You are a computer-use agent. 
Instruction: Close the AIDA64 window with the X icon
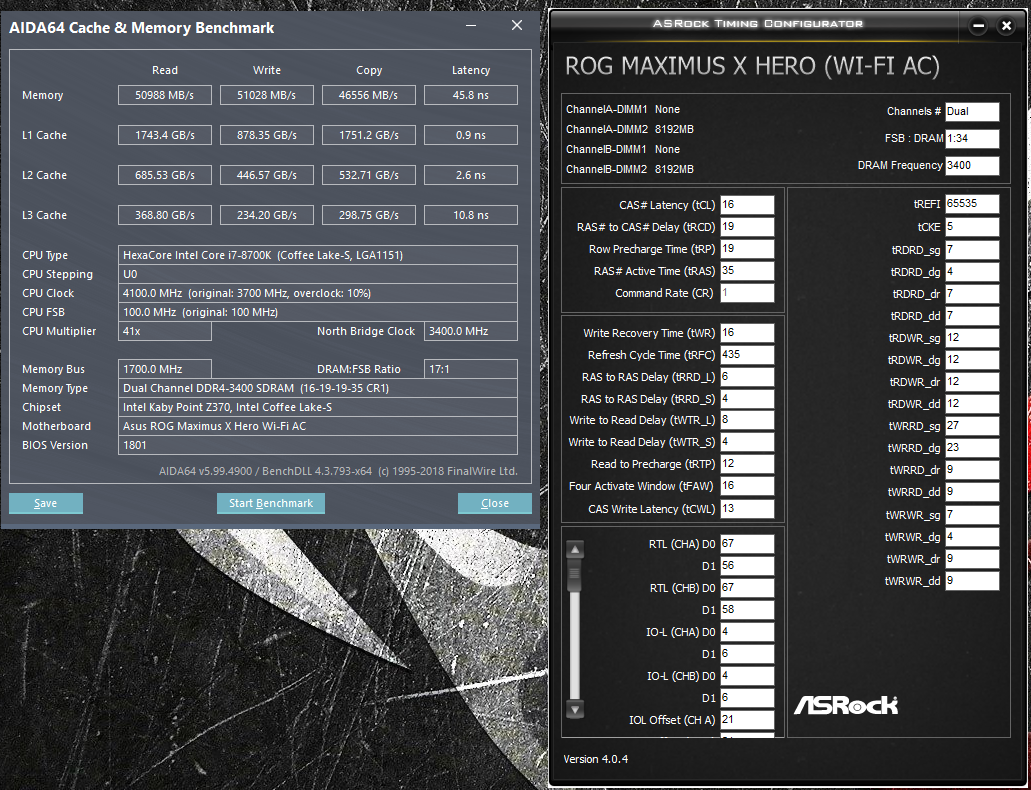coord(517,26)
